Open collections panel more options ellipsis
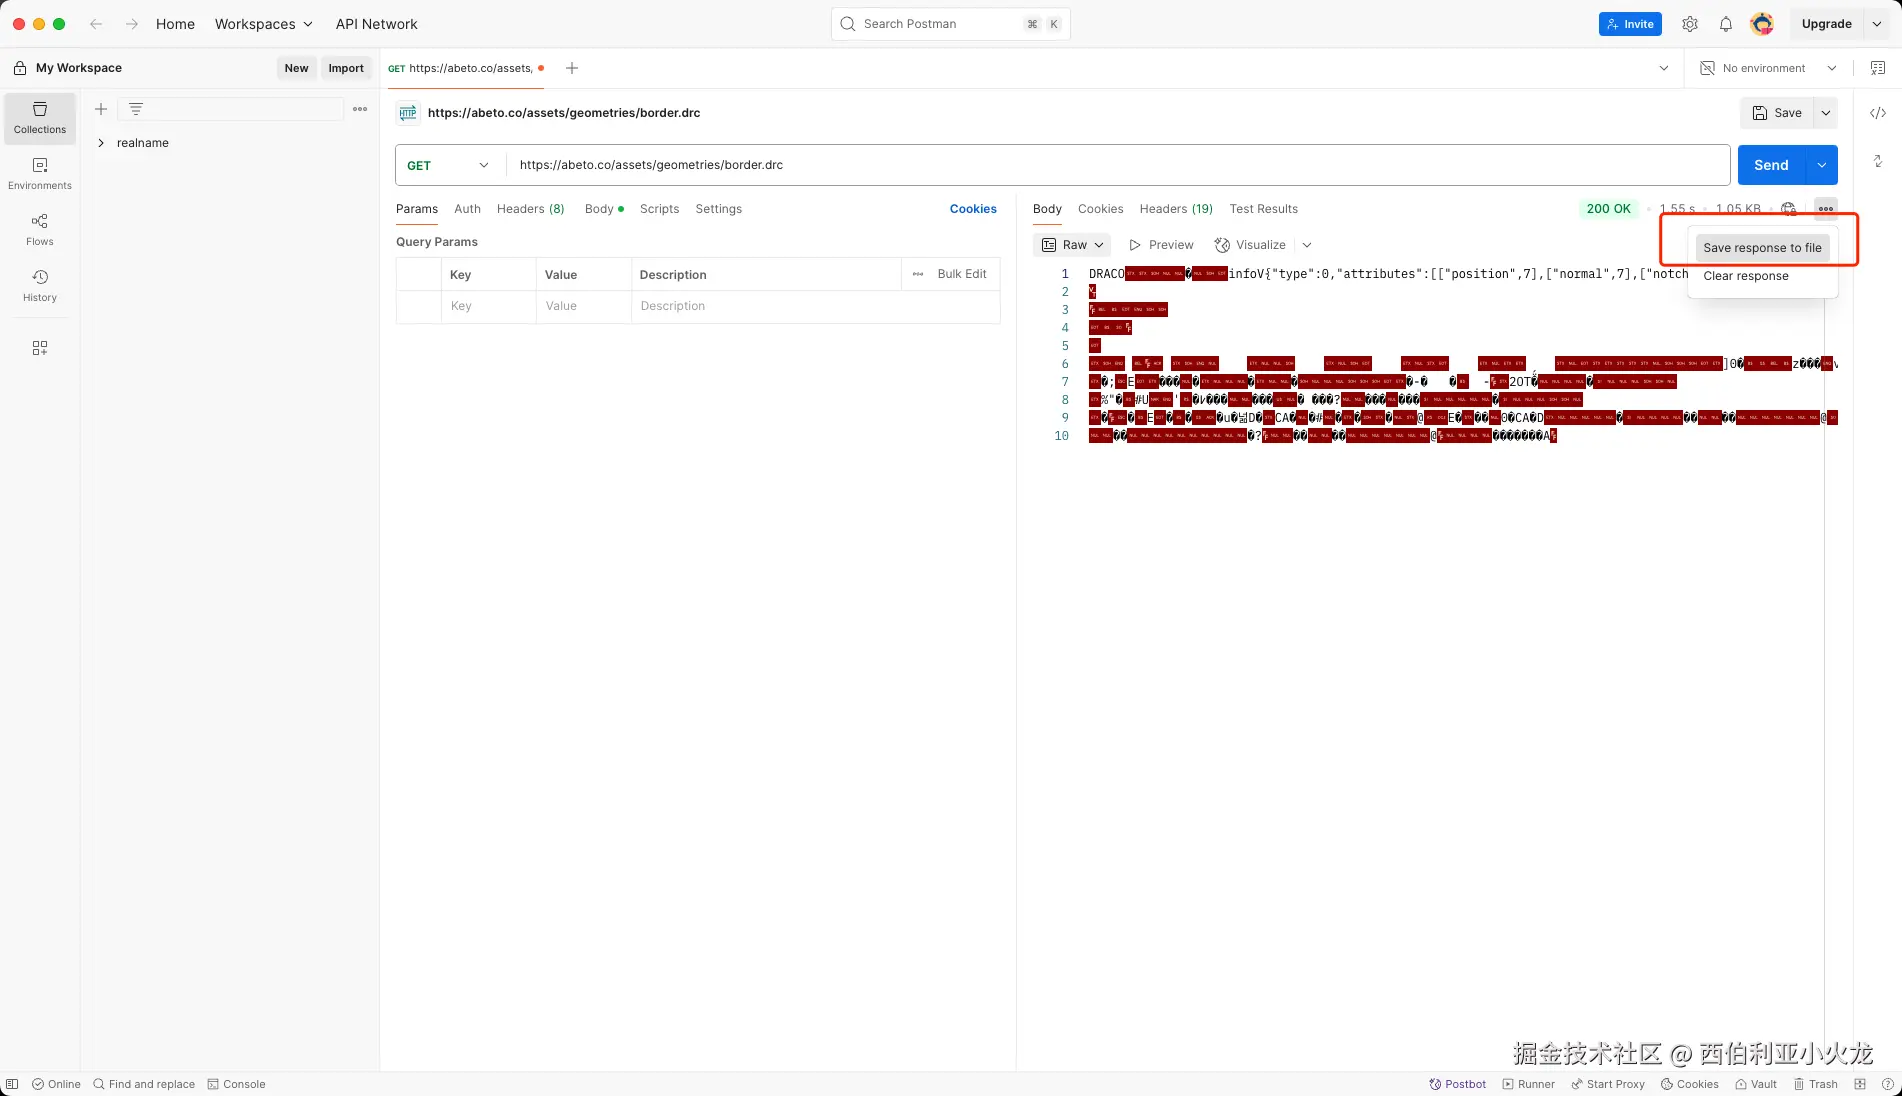 click(360, 109)
